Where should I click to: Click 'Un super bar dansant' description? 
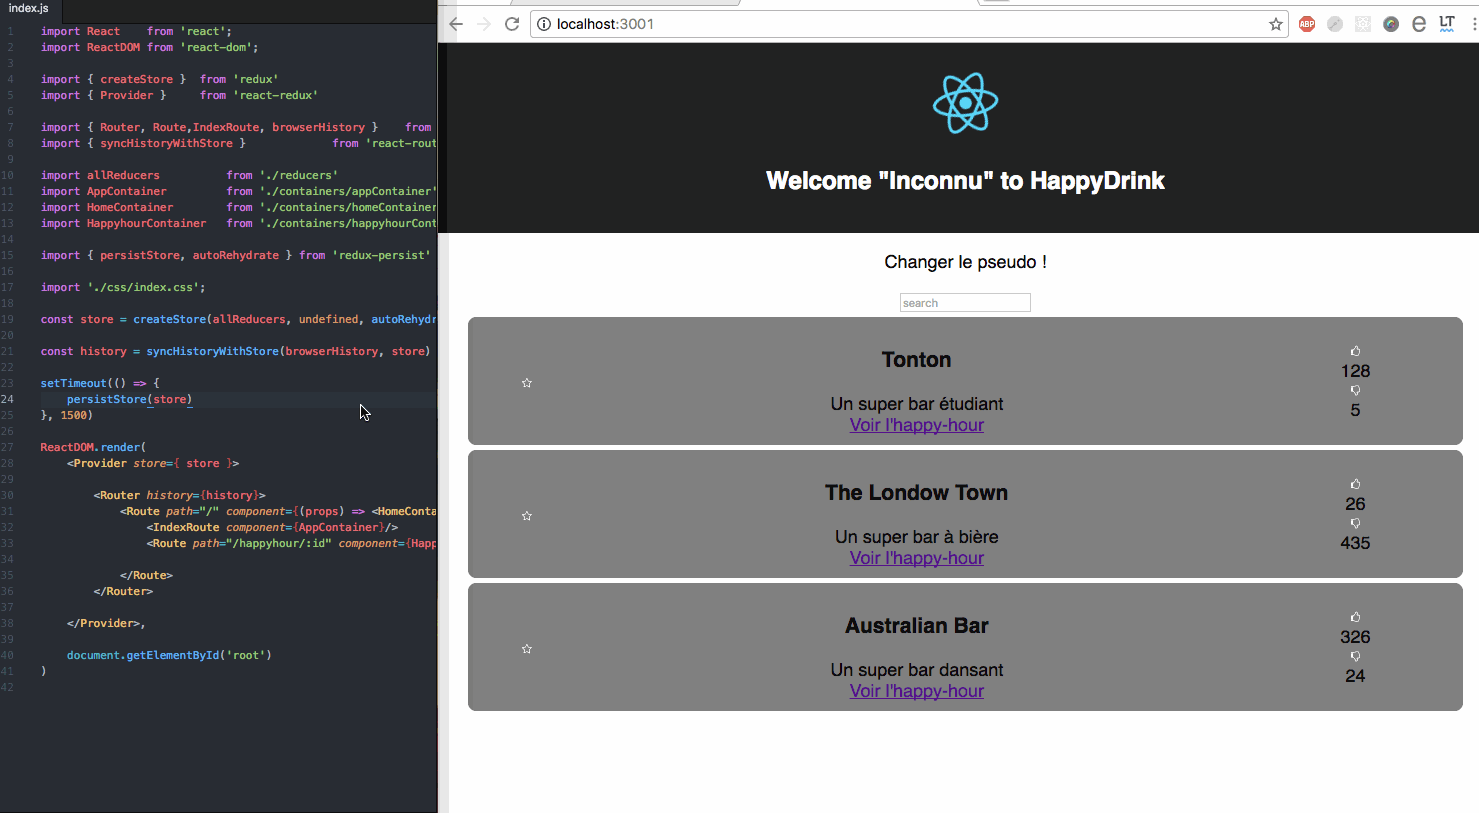(x=917, y=670)
